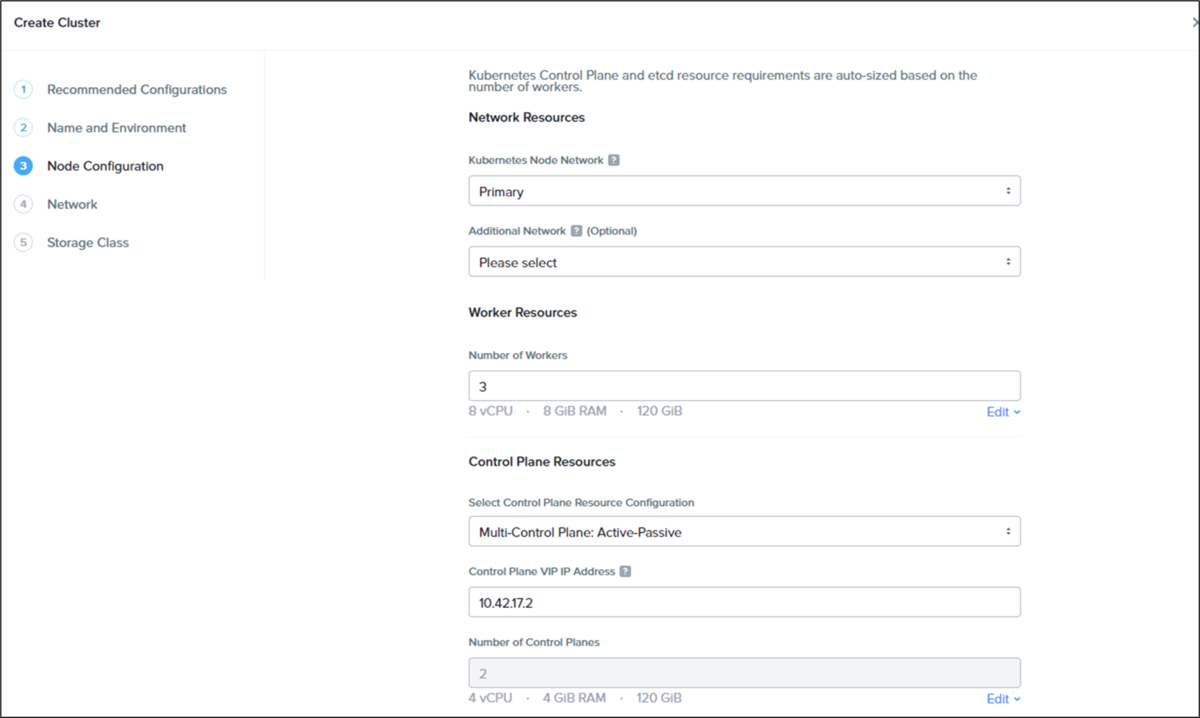Open the Additional Network Please select dropdown
This screenshot has height=718, width=1200.
tap(744, 262)
